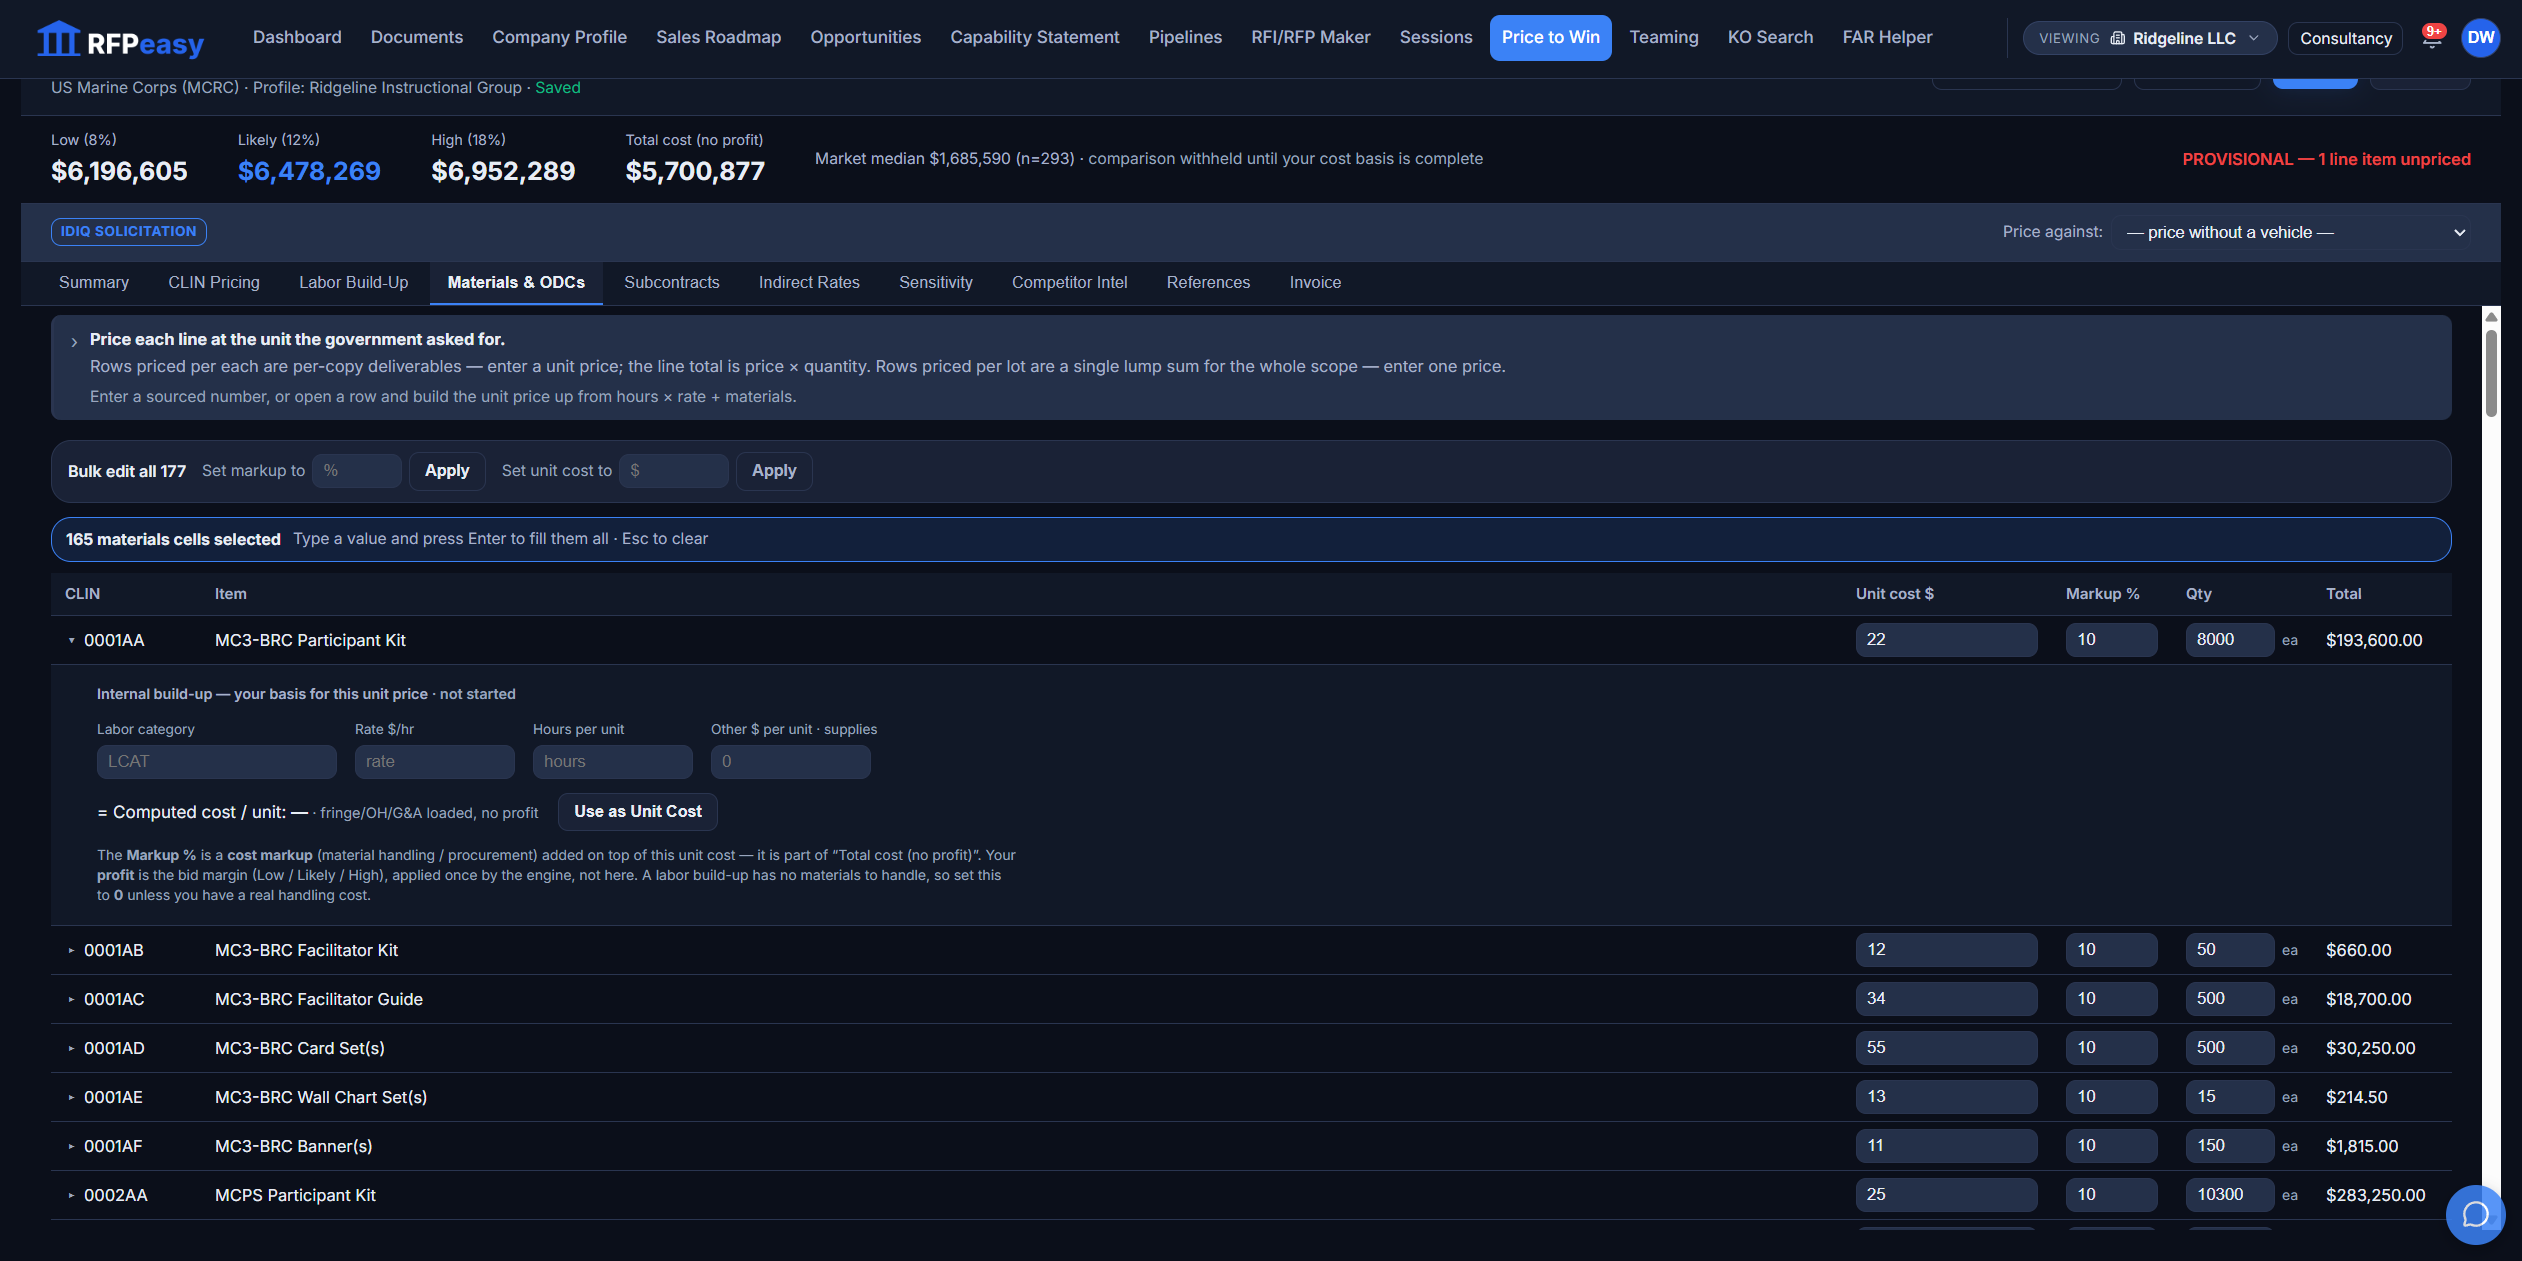2522x1261 pixels.
Task: Open the Ridgeline LLC viewing dropdown
Action: coord(2149,38)
